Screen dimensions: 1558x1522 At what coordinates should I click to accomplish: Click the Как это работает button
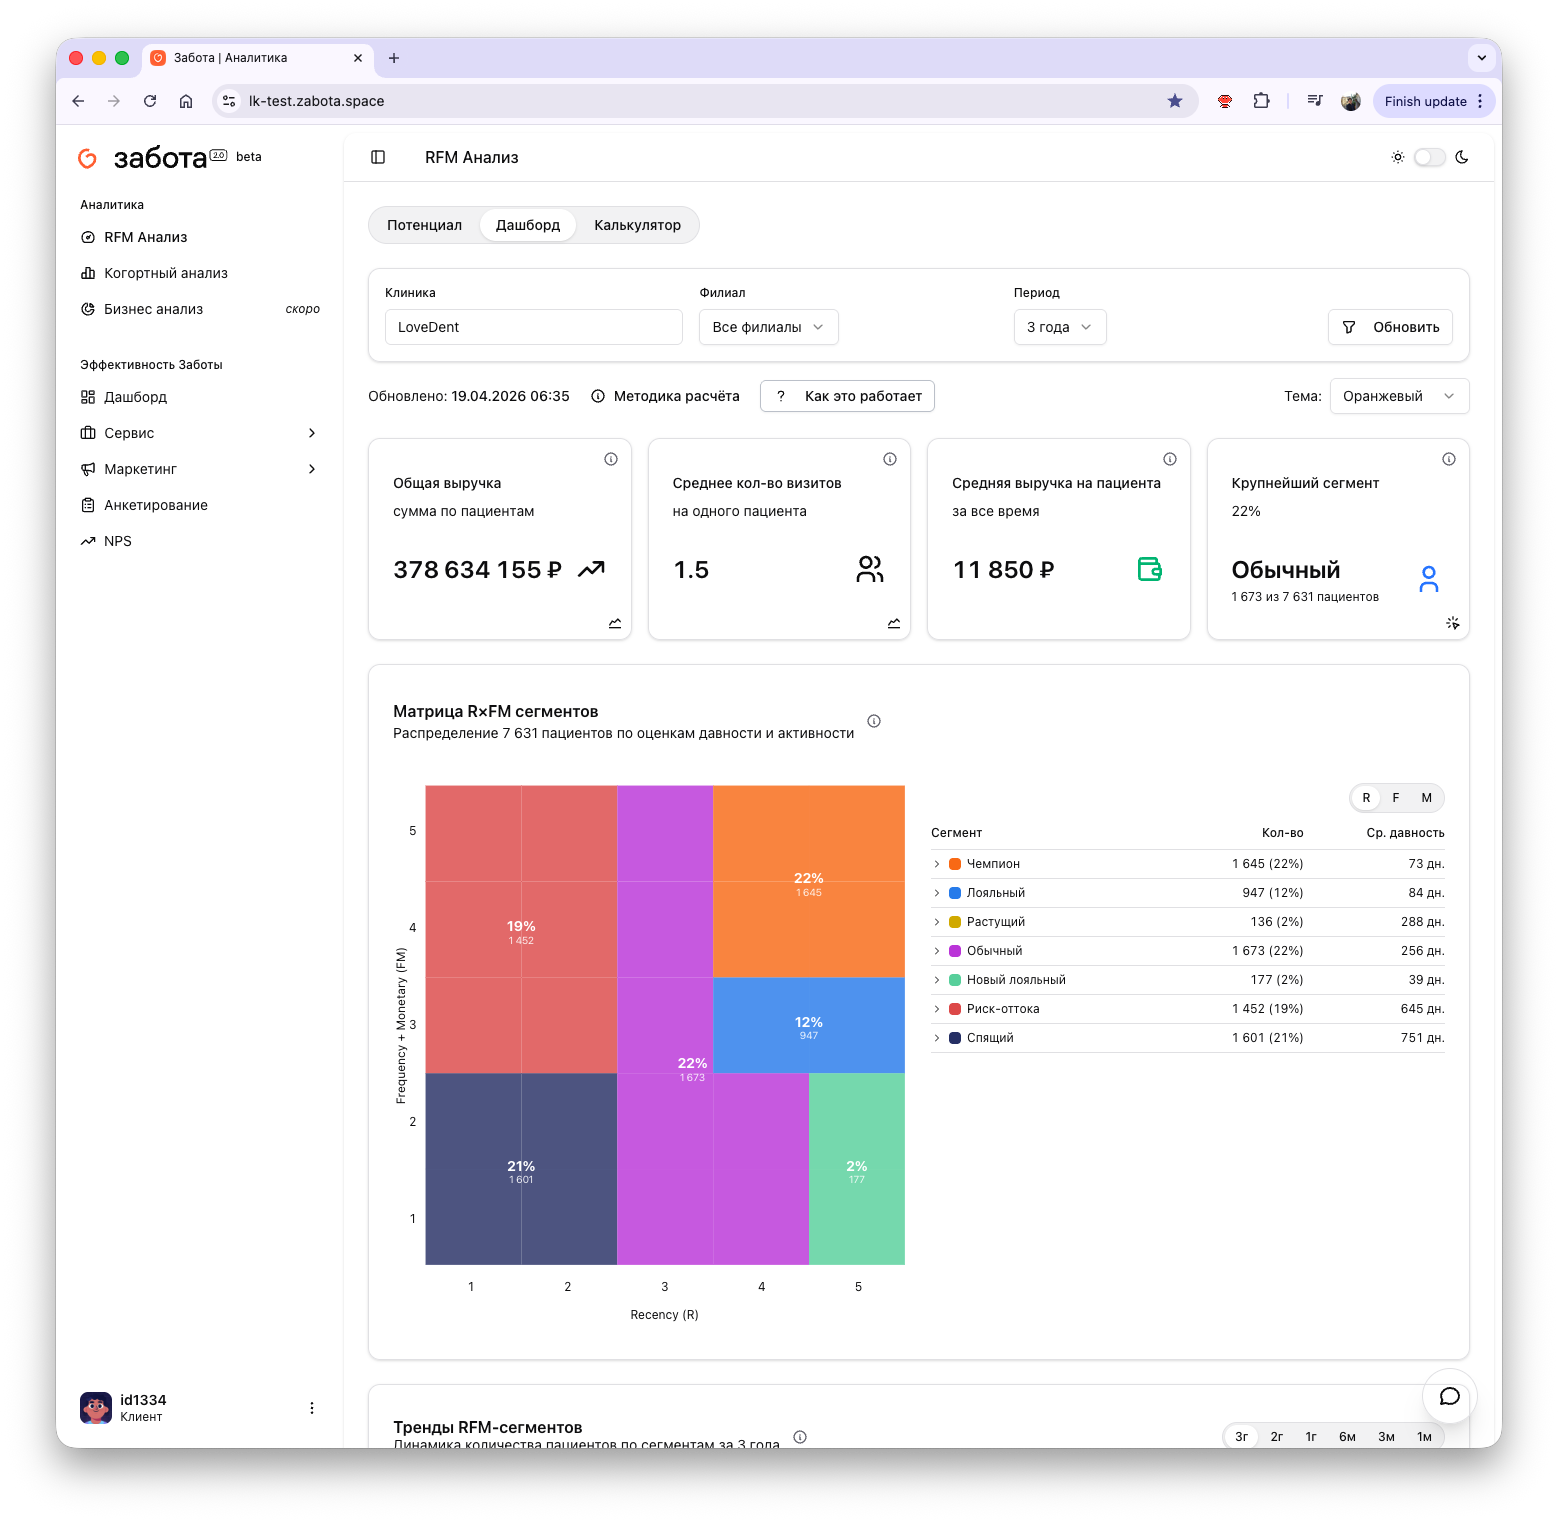click(x=847, y=396)
